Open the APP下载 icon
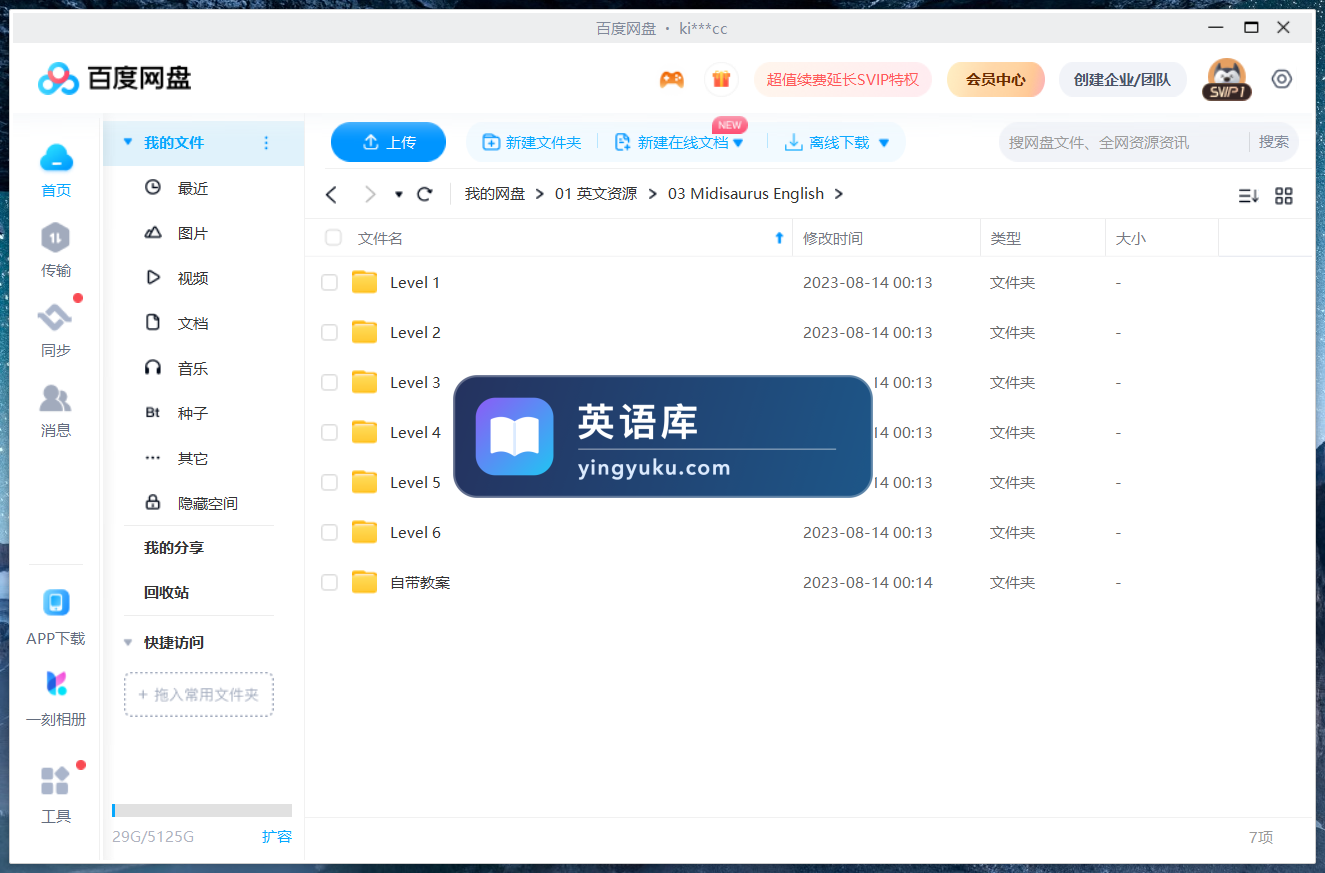The width and height of the screenshot is (1325, 873). [56, 603]
